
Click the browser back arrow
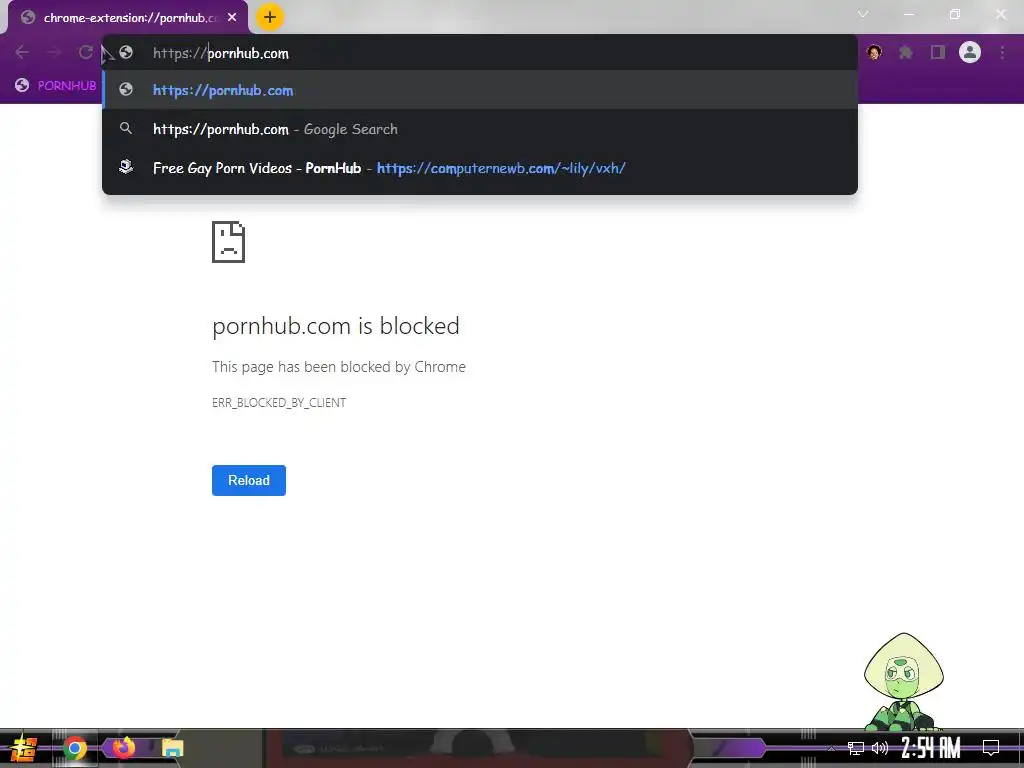tap(22, 52)
